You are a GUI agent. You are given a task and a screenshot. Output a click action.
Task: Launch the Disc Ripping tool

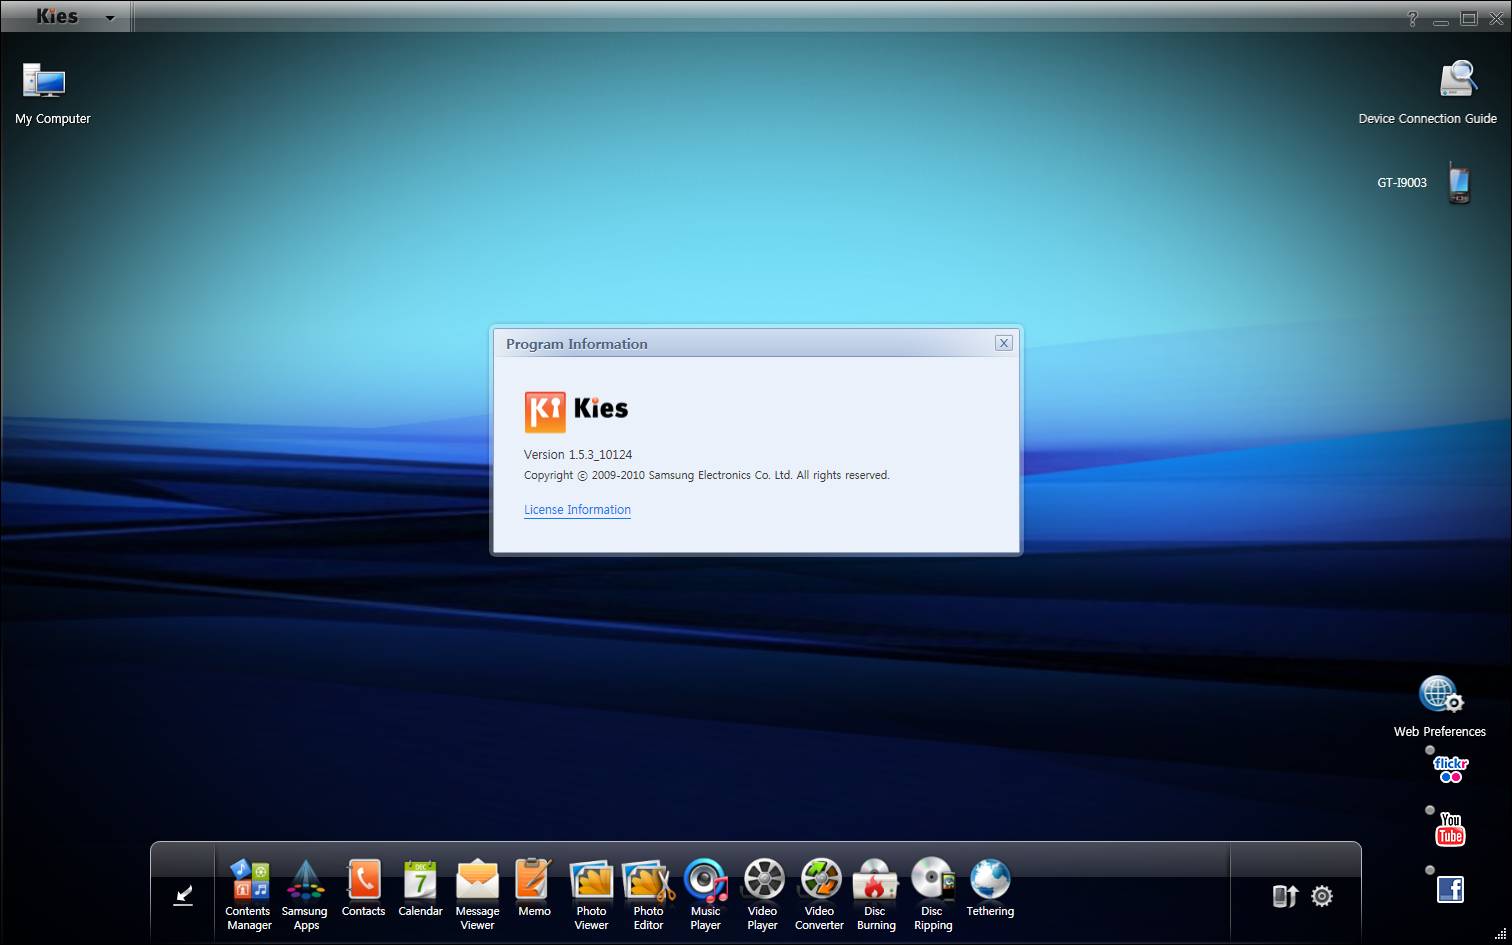pyautogui.click(x=933, y=894)
